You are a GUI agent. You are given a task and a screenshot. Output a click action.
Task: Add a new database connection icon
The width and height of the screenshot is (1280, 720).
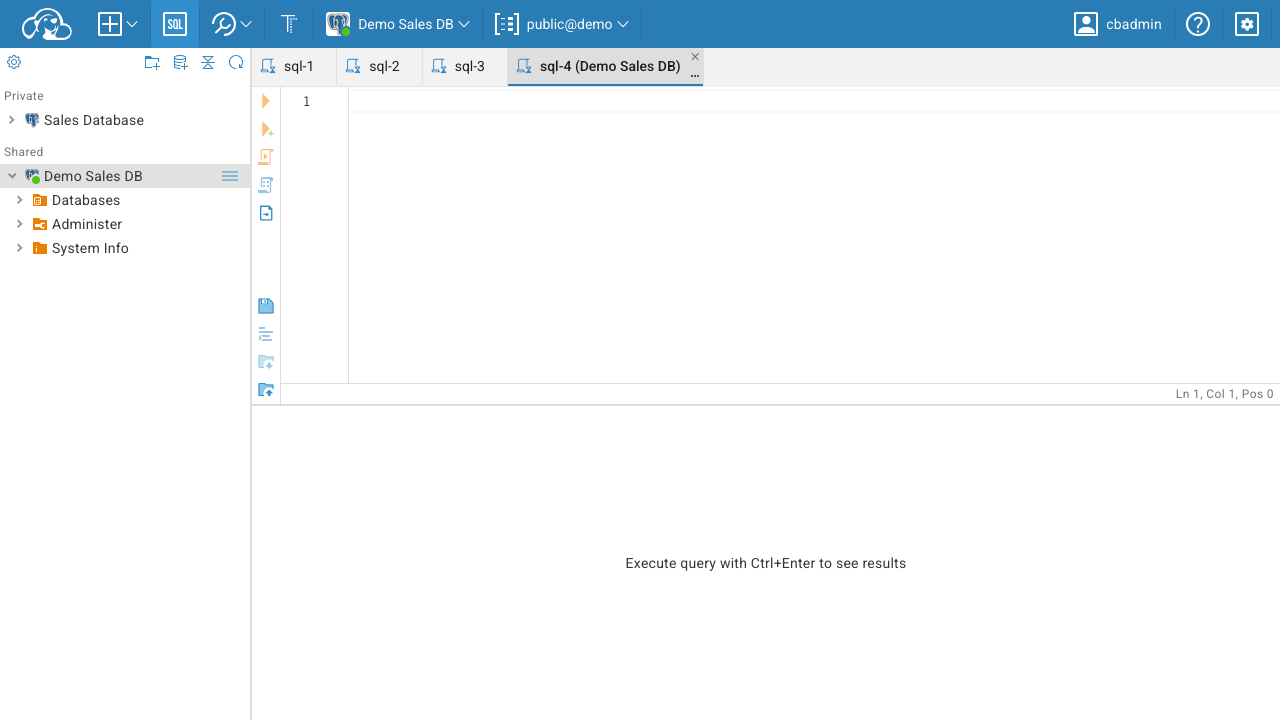pos(180,62)
